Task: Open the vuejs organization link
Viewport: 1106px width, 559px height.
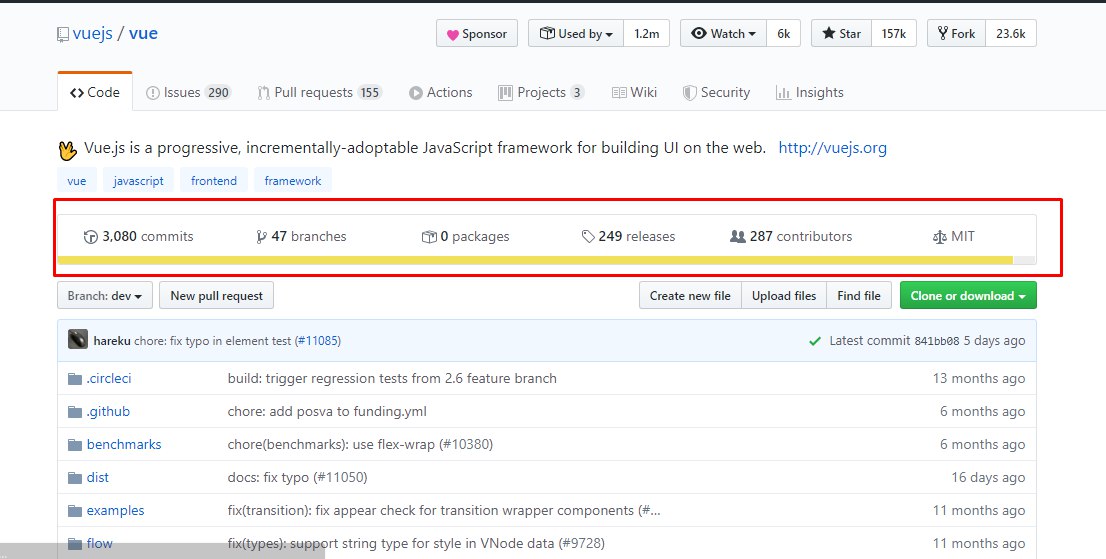Action: click(92, 33)
